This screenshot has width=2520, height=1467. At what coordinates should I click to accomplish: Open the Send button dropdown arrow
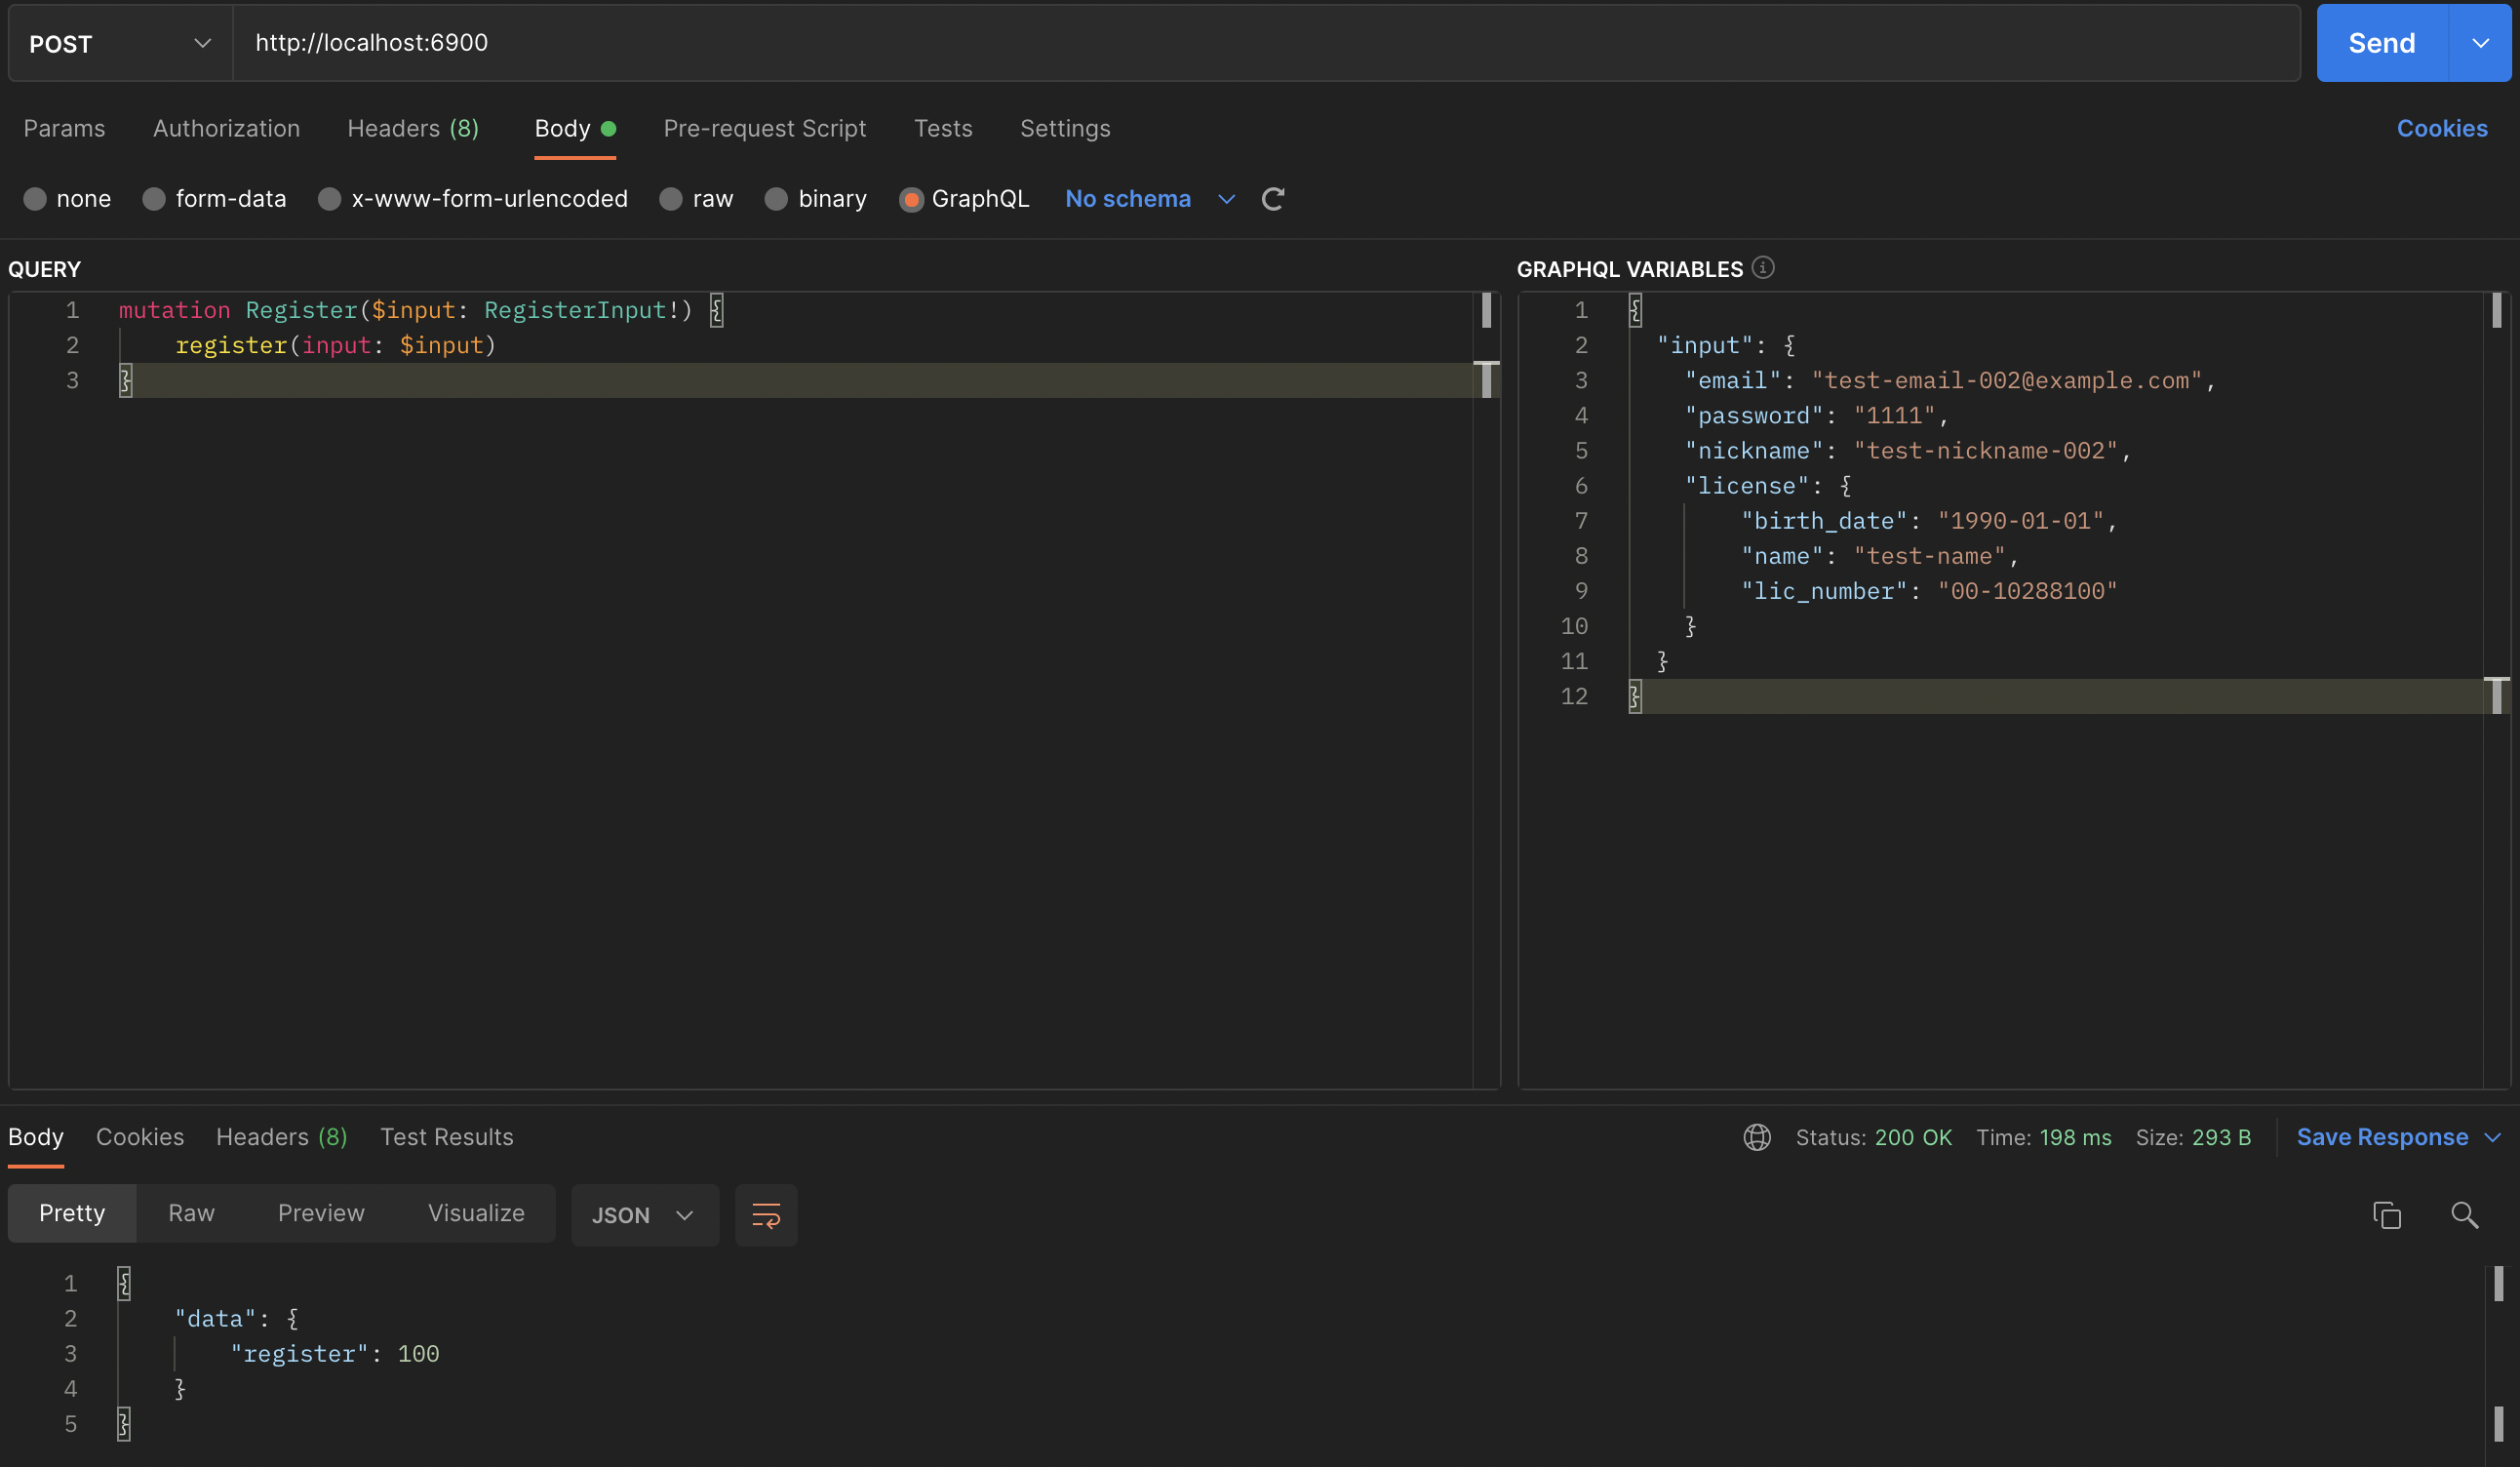(x=2480, y=43)
